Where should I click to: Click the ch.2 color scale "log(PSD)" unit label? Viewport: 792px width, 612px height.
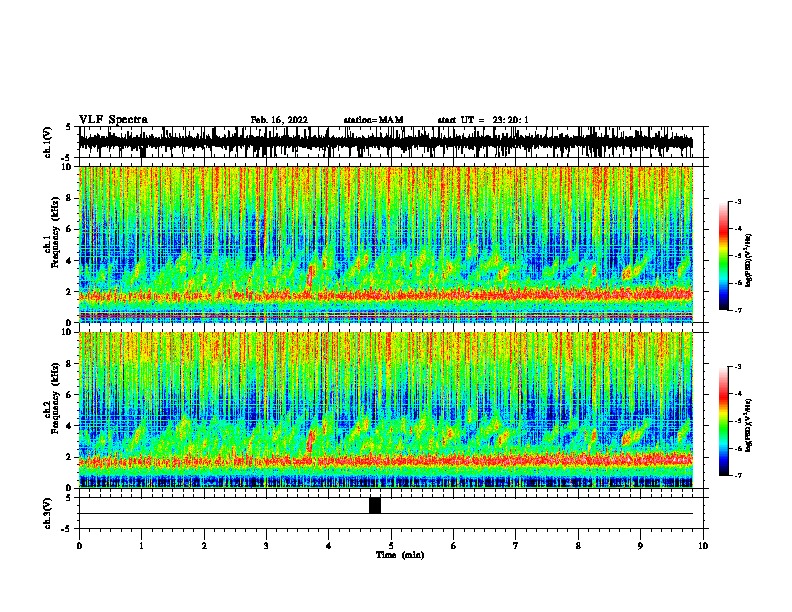point(749,425)
